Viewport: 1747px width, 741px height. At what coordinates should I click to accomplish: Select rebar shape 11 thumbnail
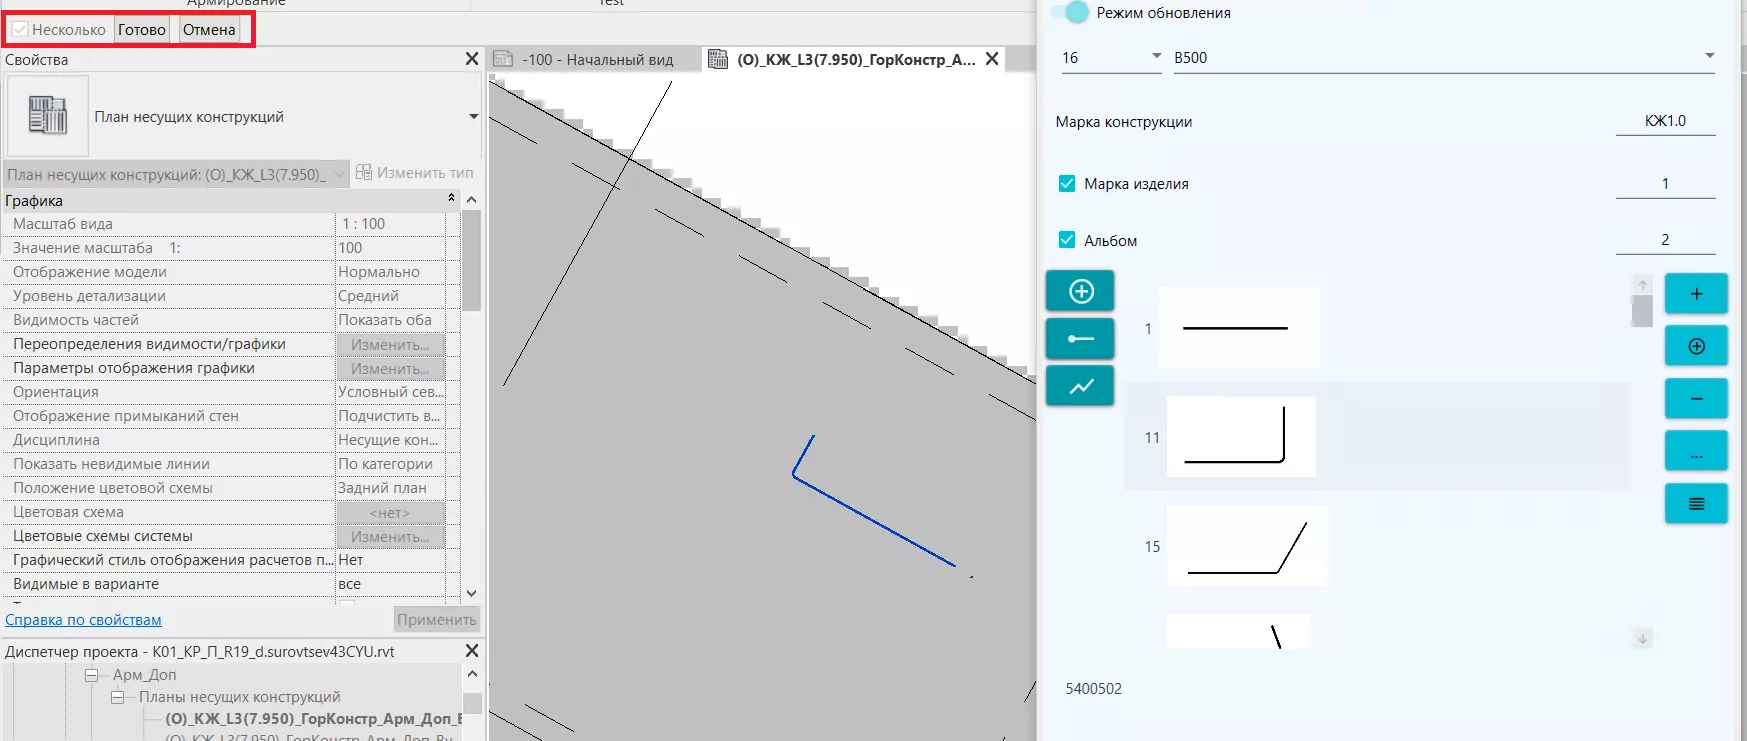point(1240,437)
